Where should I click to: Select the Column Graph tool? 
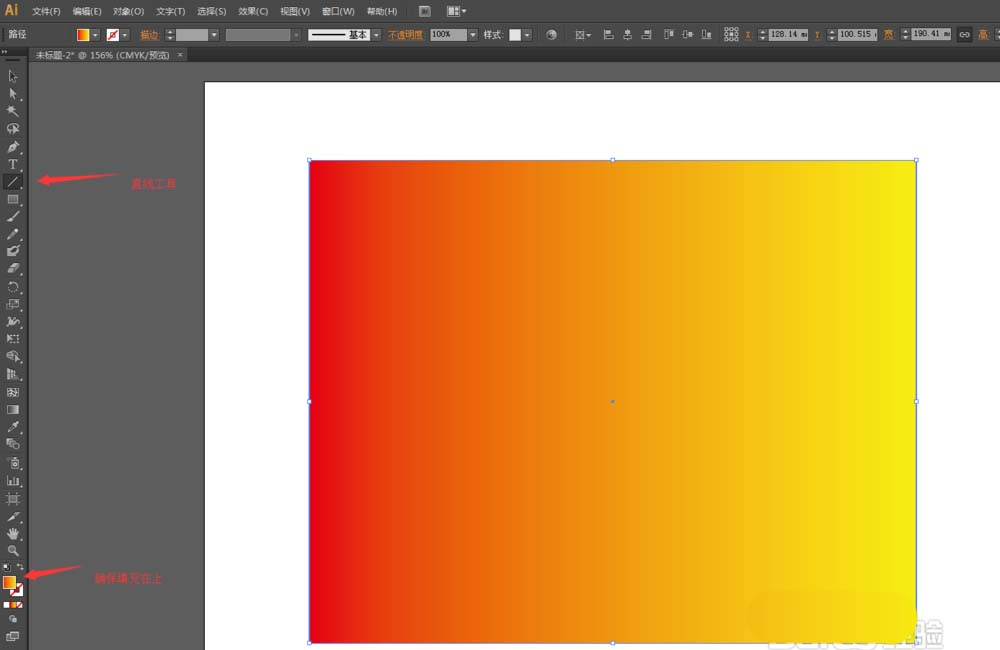[13, 481]
